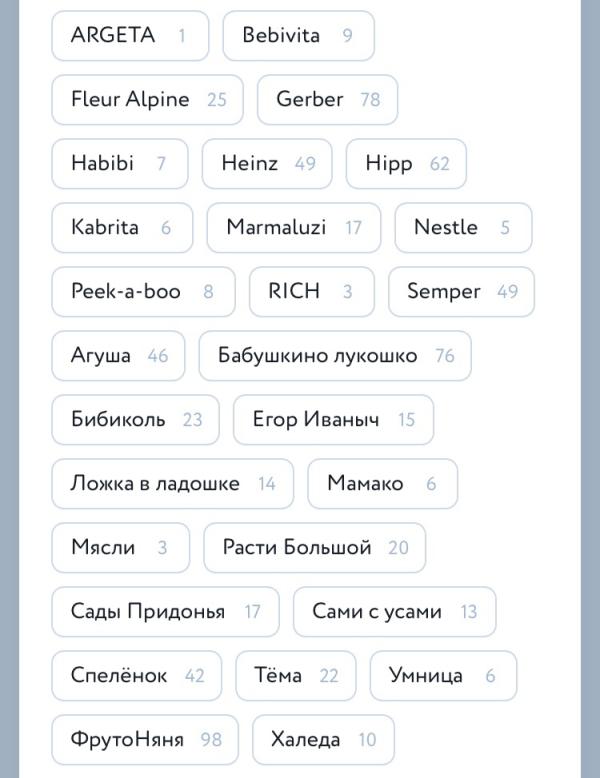Screen dimensions: 600x778
Task: Choose the Semper brand tag
Action: [462, 292]
